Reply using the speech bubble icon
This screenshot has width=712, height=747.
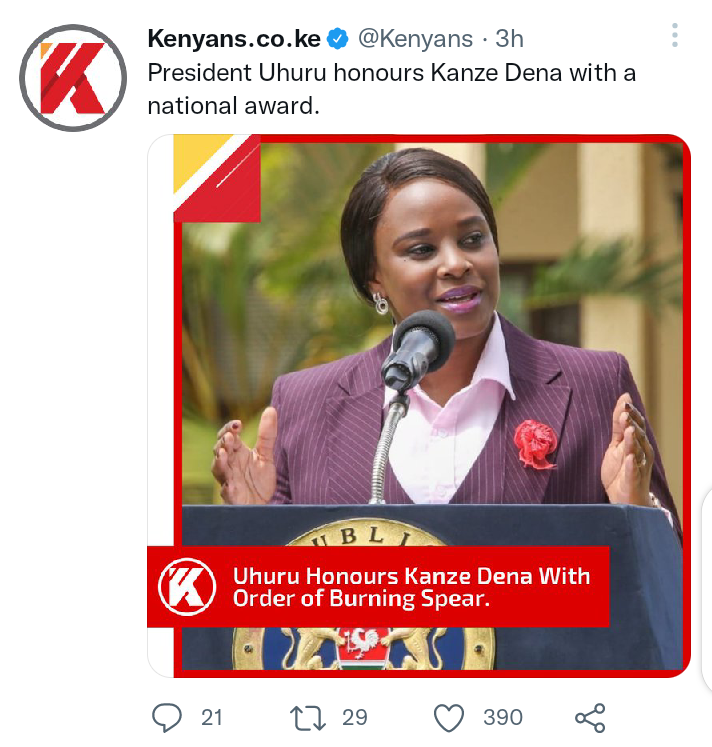[x=167, y=717]
